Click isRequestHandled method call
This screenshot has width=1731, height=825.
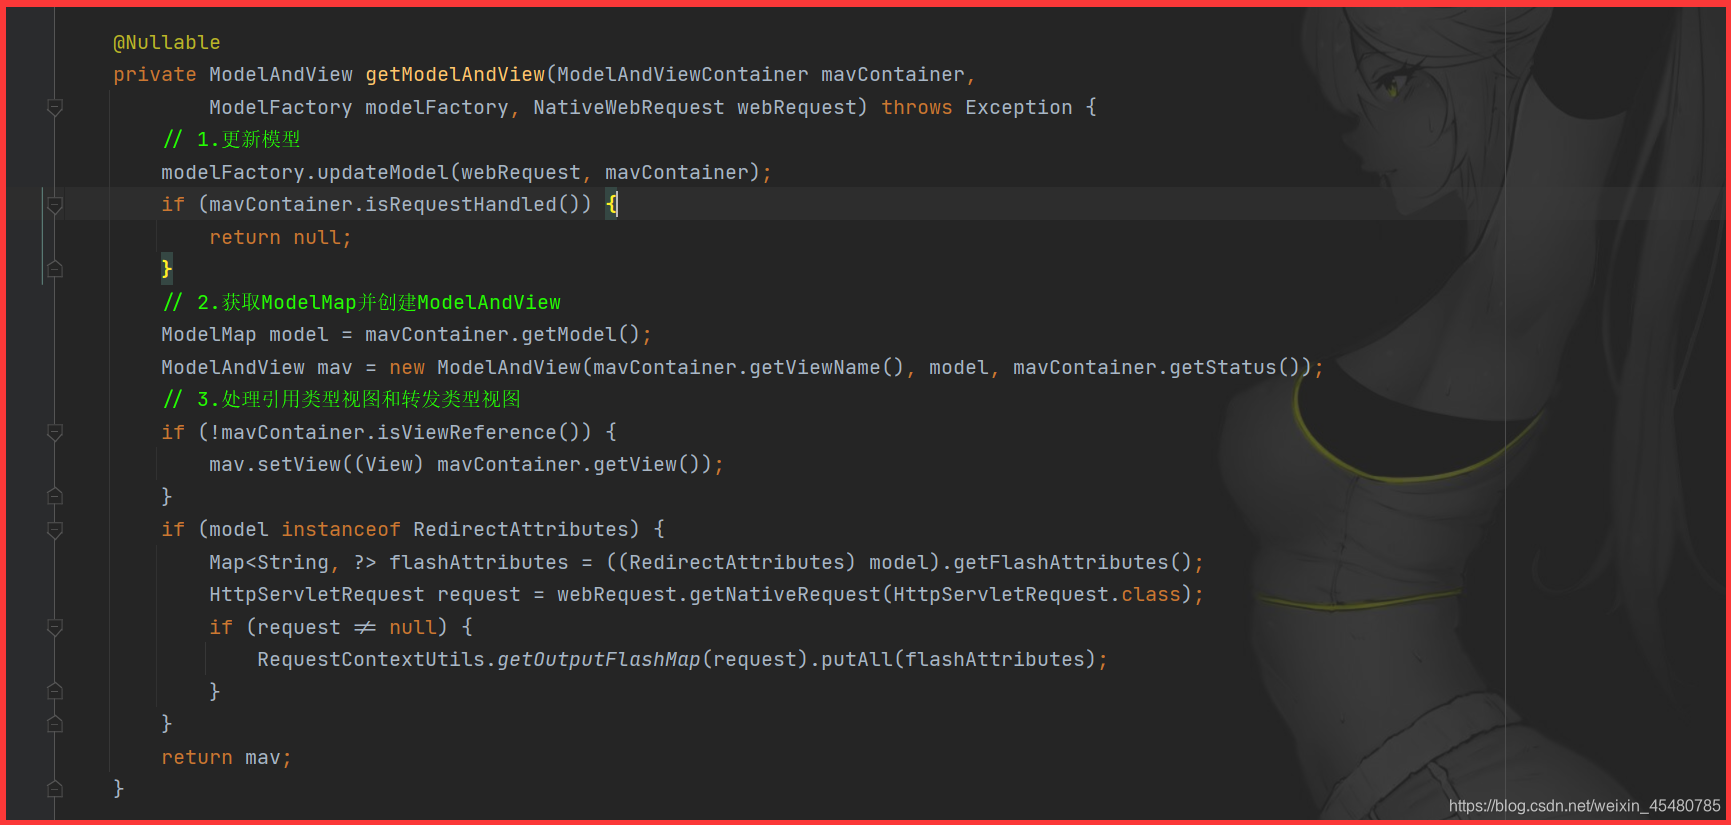click(x=461, y=205)
